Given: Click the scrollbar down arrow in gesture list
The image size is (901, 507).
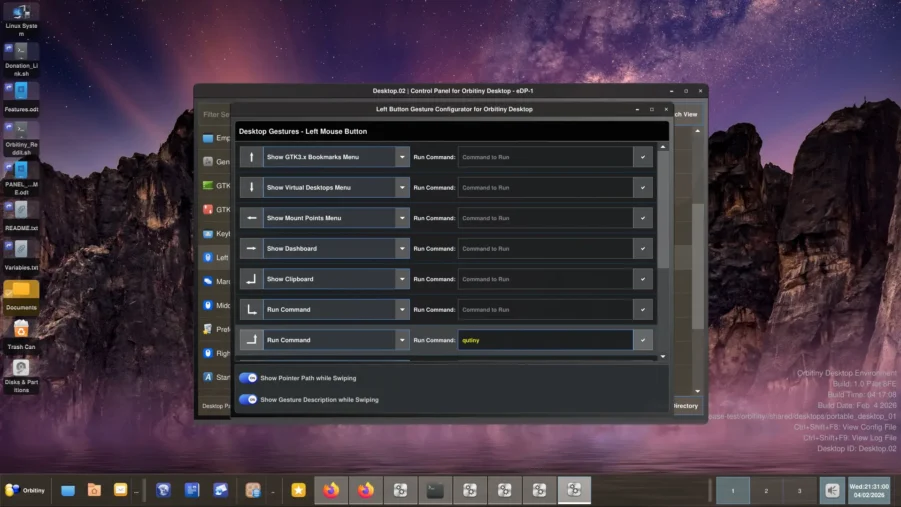Looking at the screenshot, I should (663, 357).
